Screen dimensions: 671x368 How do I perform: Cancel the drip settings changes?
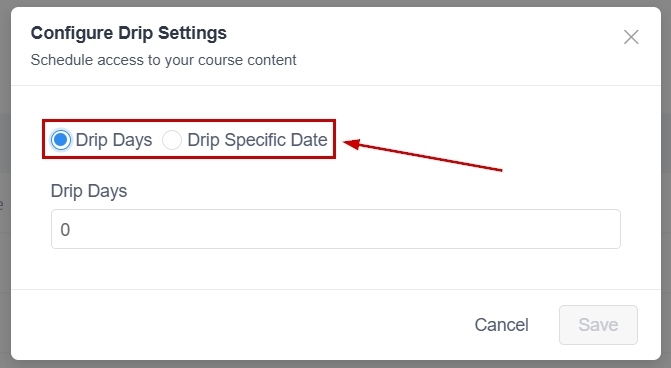coord(502,325)
